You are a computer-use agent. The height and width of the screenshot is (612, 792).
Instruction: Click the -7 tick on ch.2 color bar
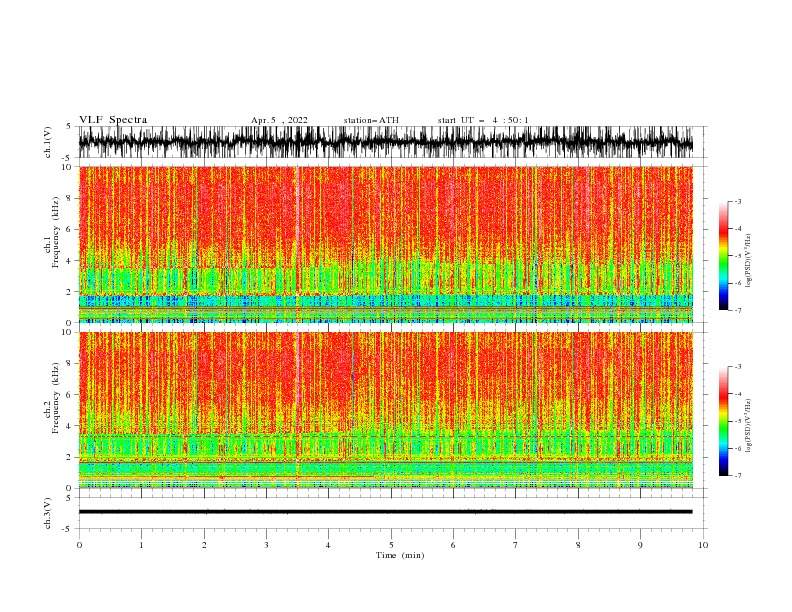pyautogui.click(x=737, y=476)
